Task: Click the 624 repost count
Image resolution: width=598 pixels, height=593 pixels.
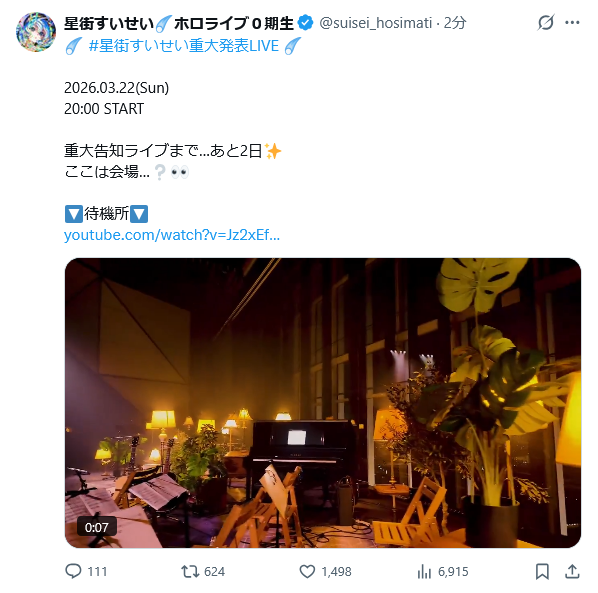Action: point(214,572)
